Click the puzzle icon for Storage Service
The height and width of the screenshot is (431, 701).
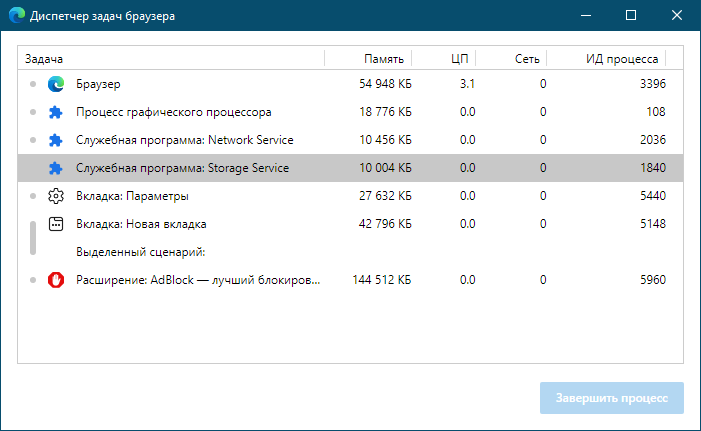point(56,168)
